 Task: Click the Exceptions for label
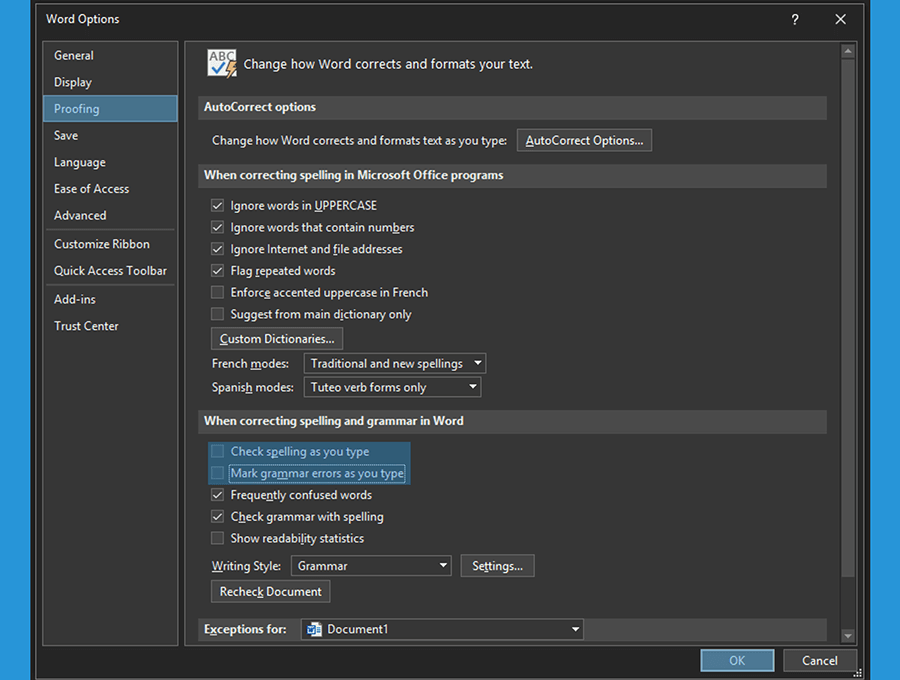coord(245,630)
